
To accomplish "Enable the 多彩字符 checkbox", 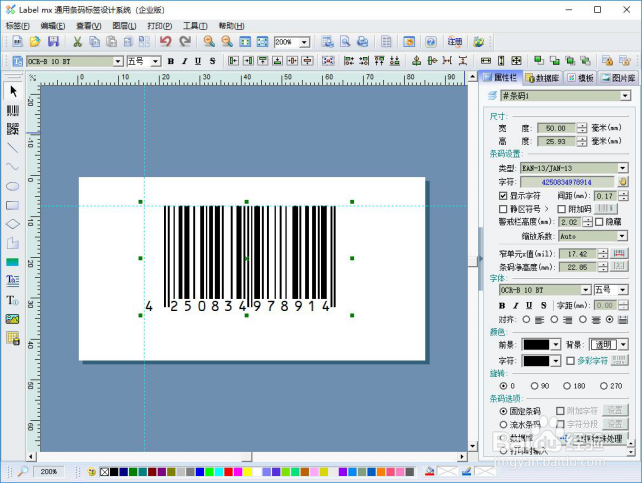I will point(570,361).
